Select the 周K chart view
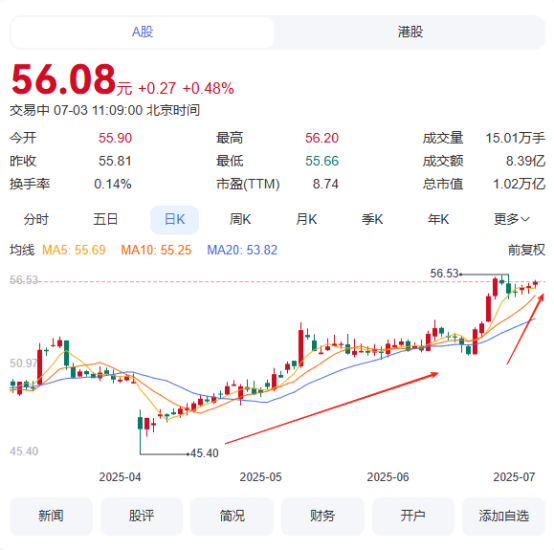Screen dimensions: 554x550 [240, 220]
